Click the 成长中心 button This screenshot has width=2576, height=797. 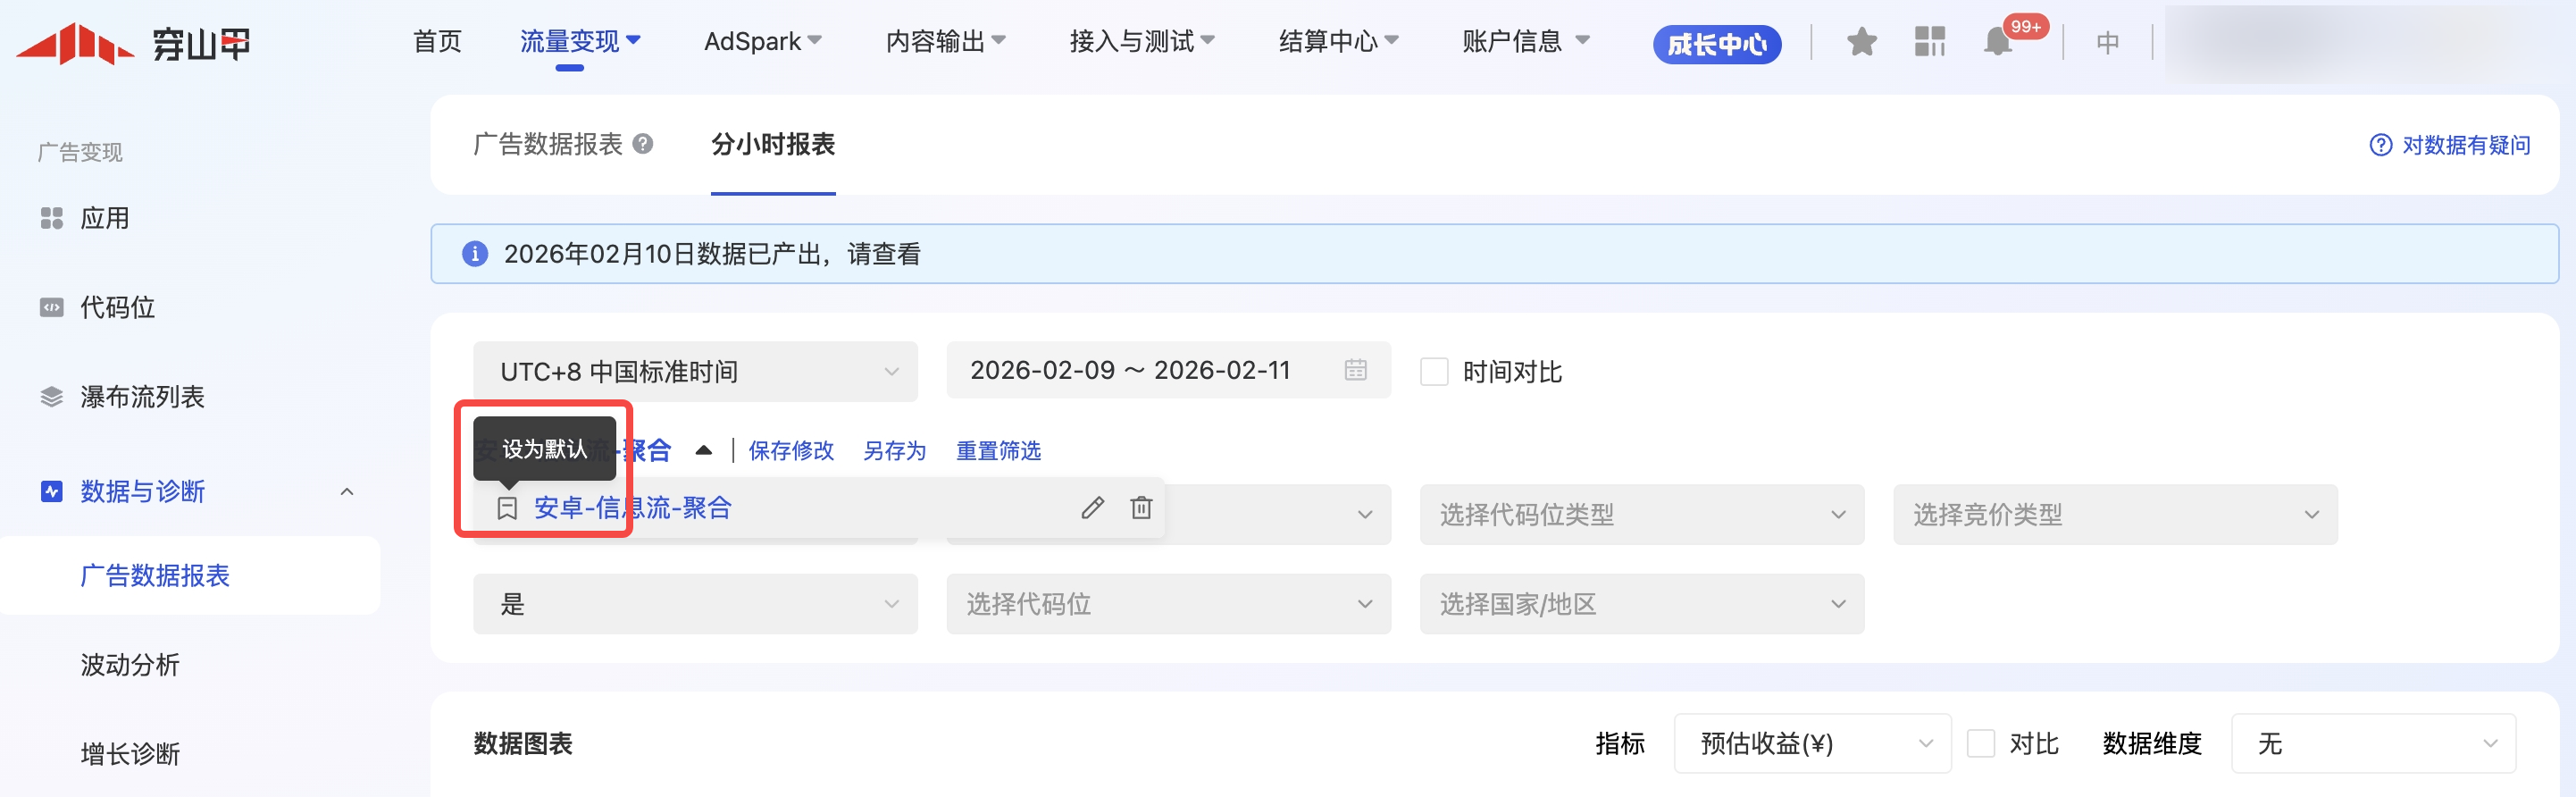pyautogui.click(x=1716, y=44)
